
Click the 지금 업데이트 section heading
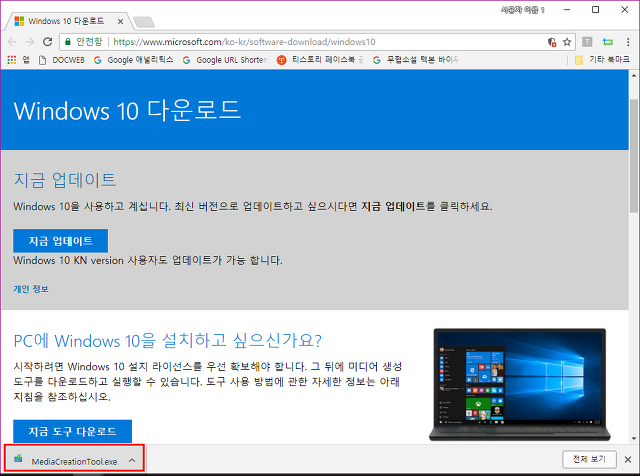point(65,180)
